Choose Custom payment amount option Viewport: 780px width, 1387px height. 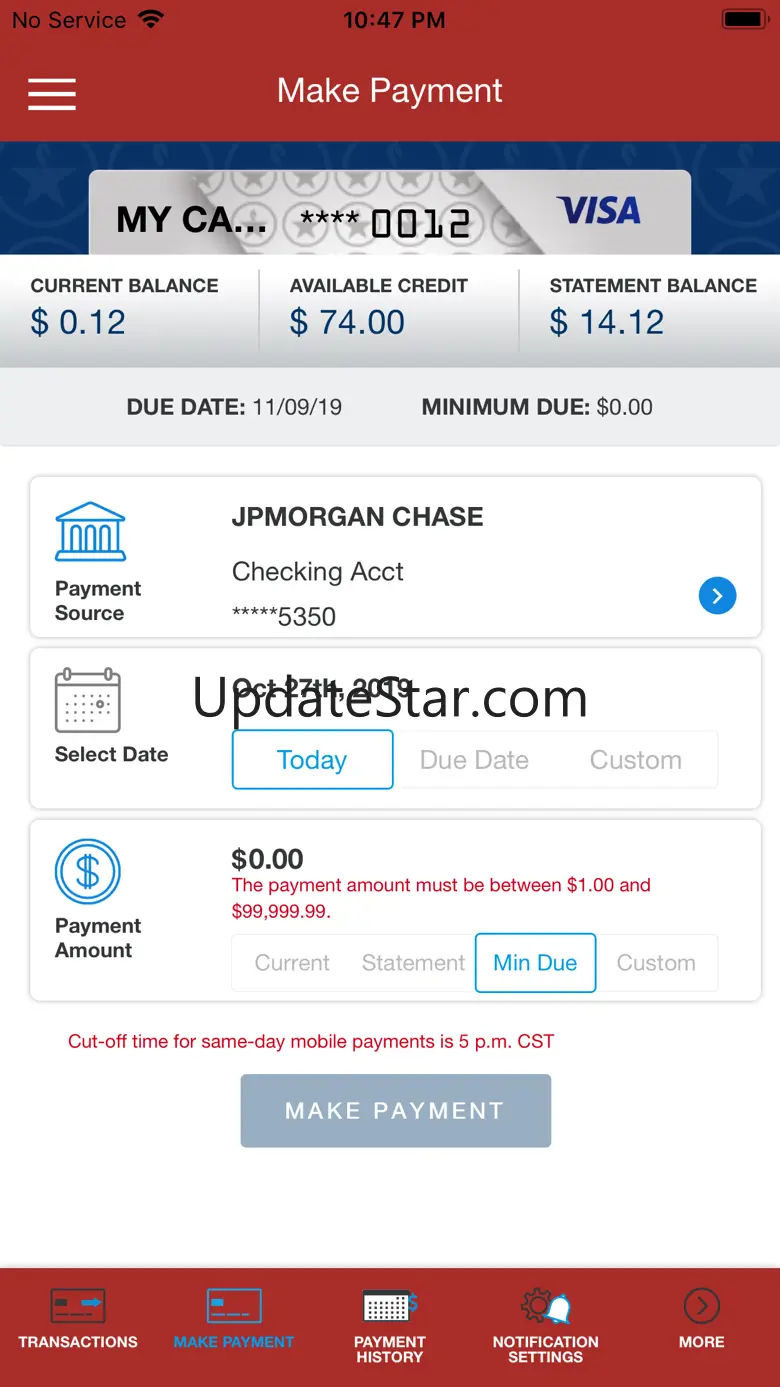656,963
